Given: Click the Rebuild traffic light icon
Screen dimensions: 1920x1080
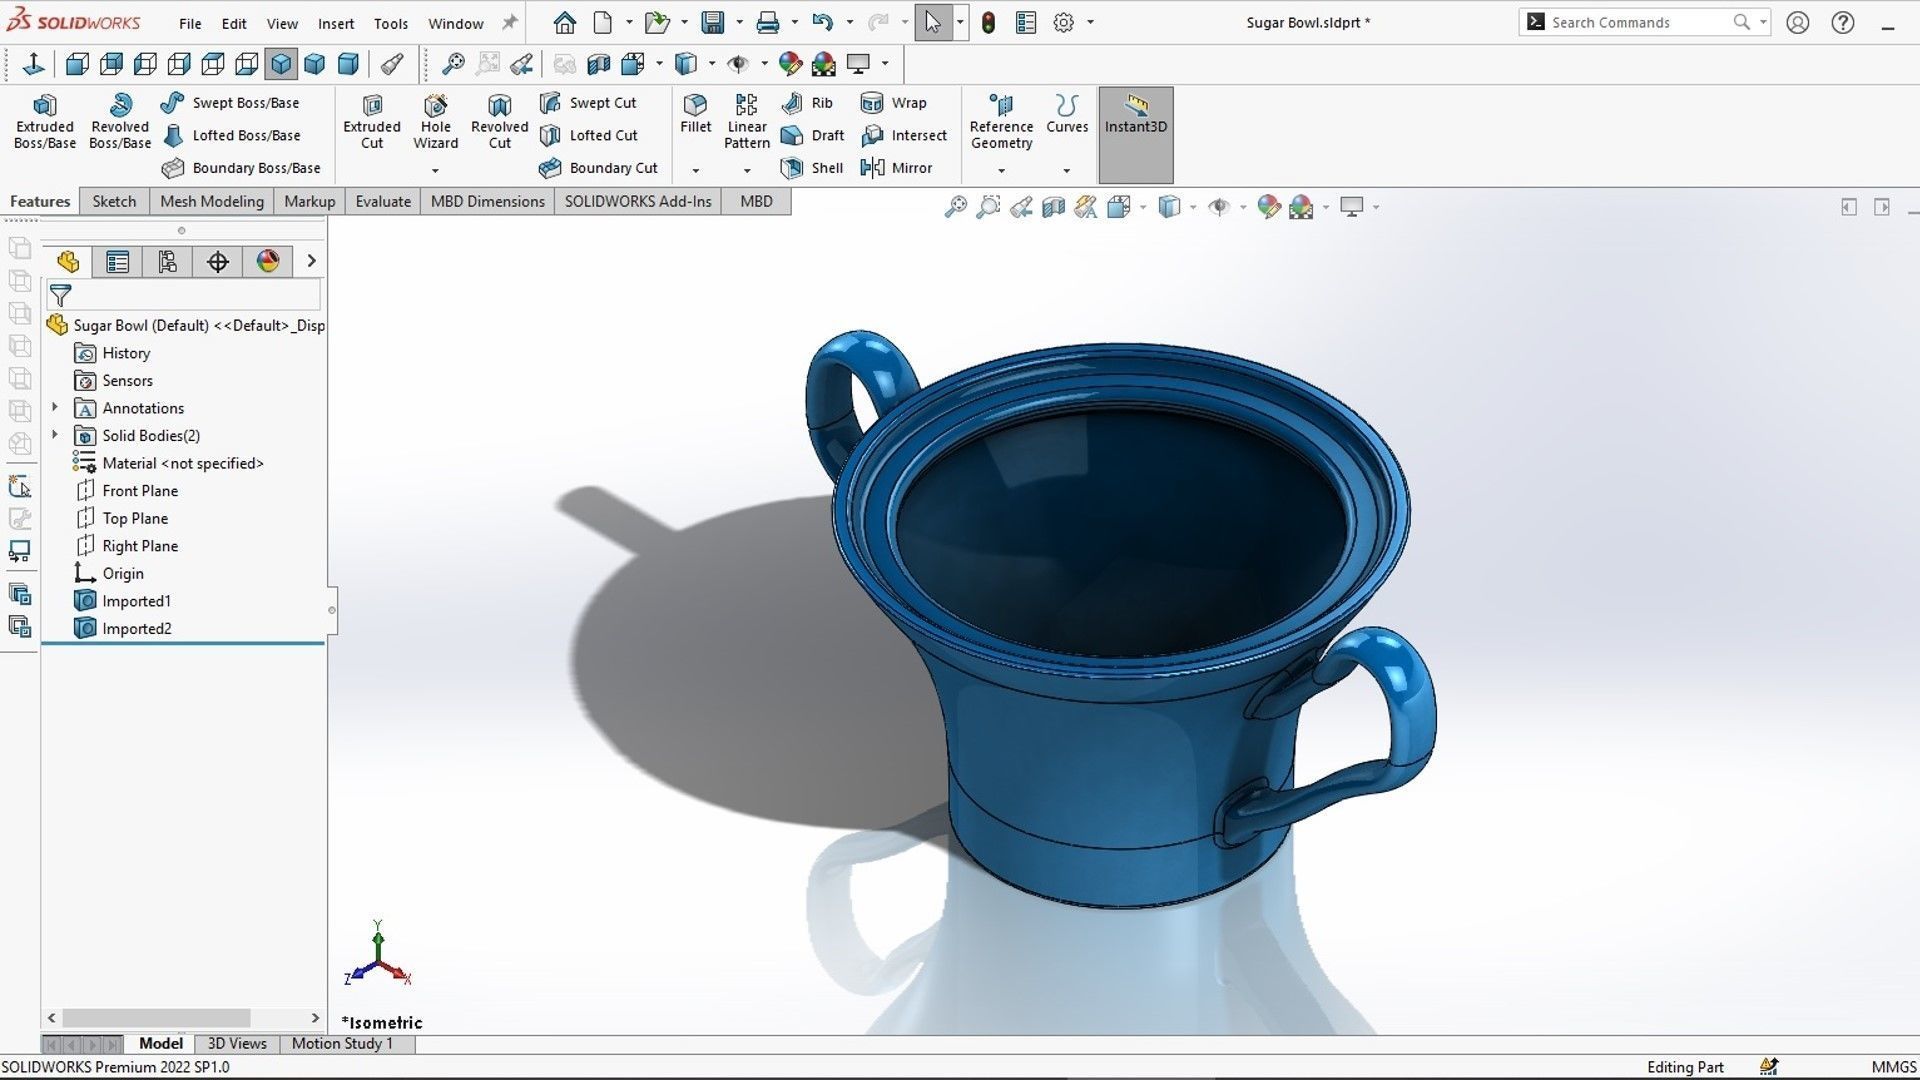Looking at the screenshot, I should (988, 23).
